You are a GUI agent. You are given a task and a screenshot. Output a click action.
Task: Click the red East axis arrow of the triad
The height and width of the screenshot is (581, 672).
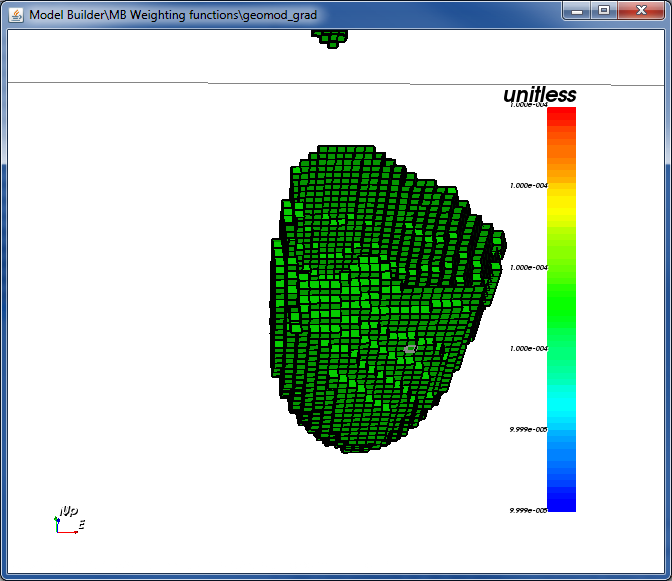coord(67,532)
